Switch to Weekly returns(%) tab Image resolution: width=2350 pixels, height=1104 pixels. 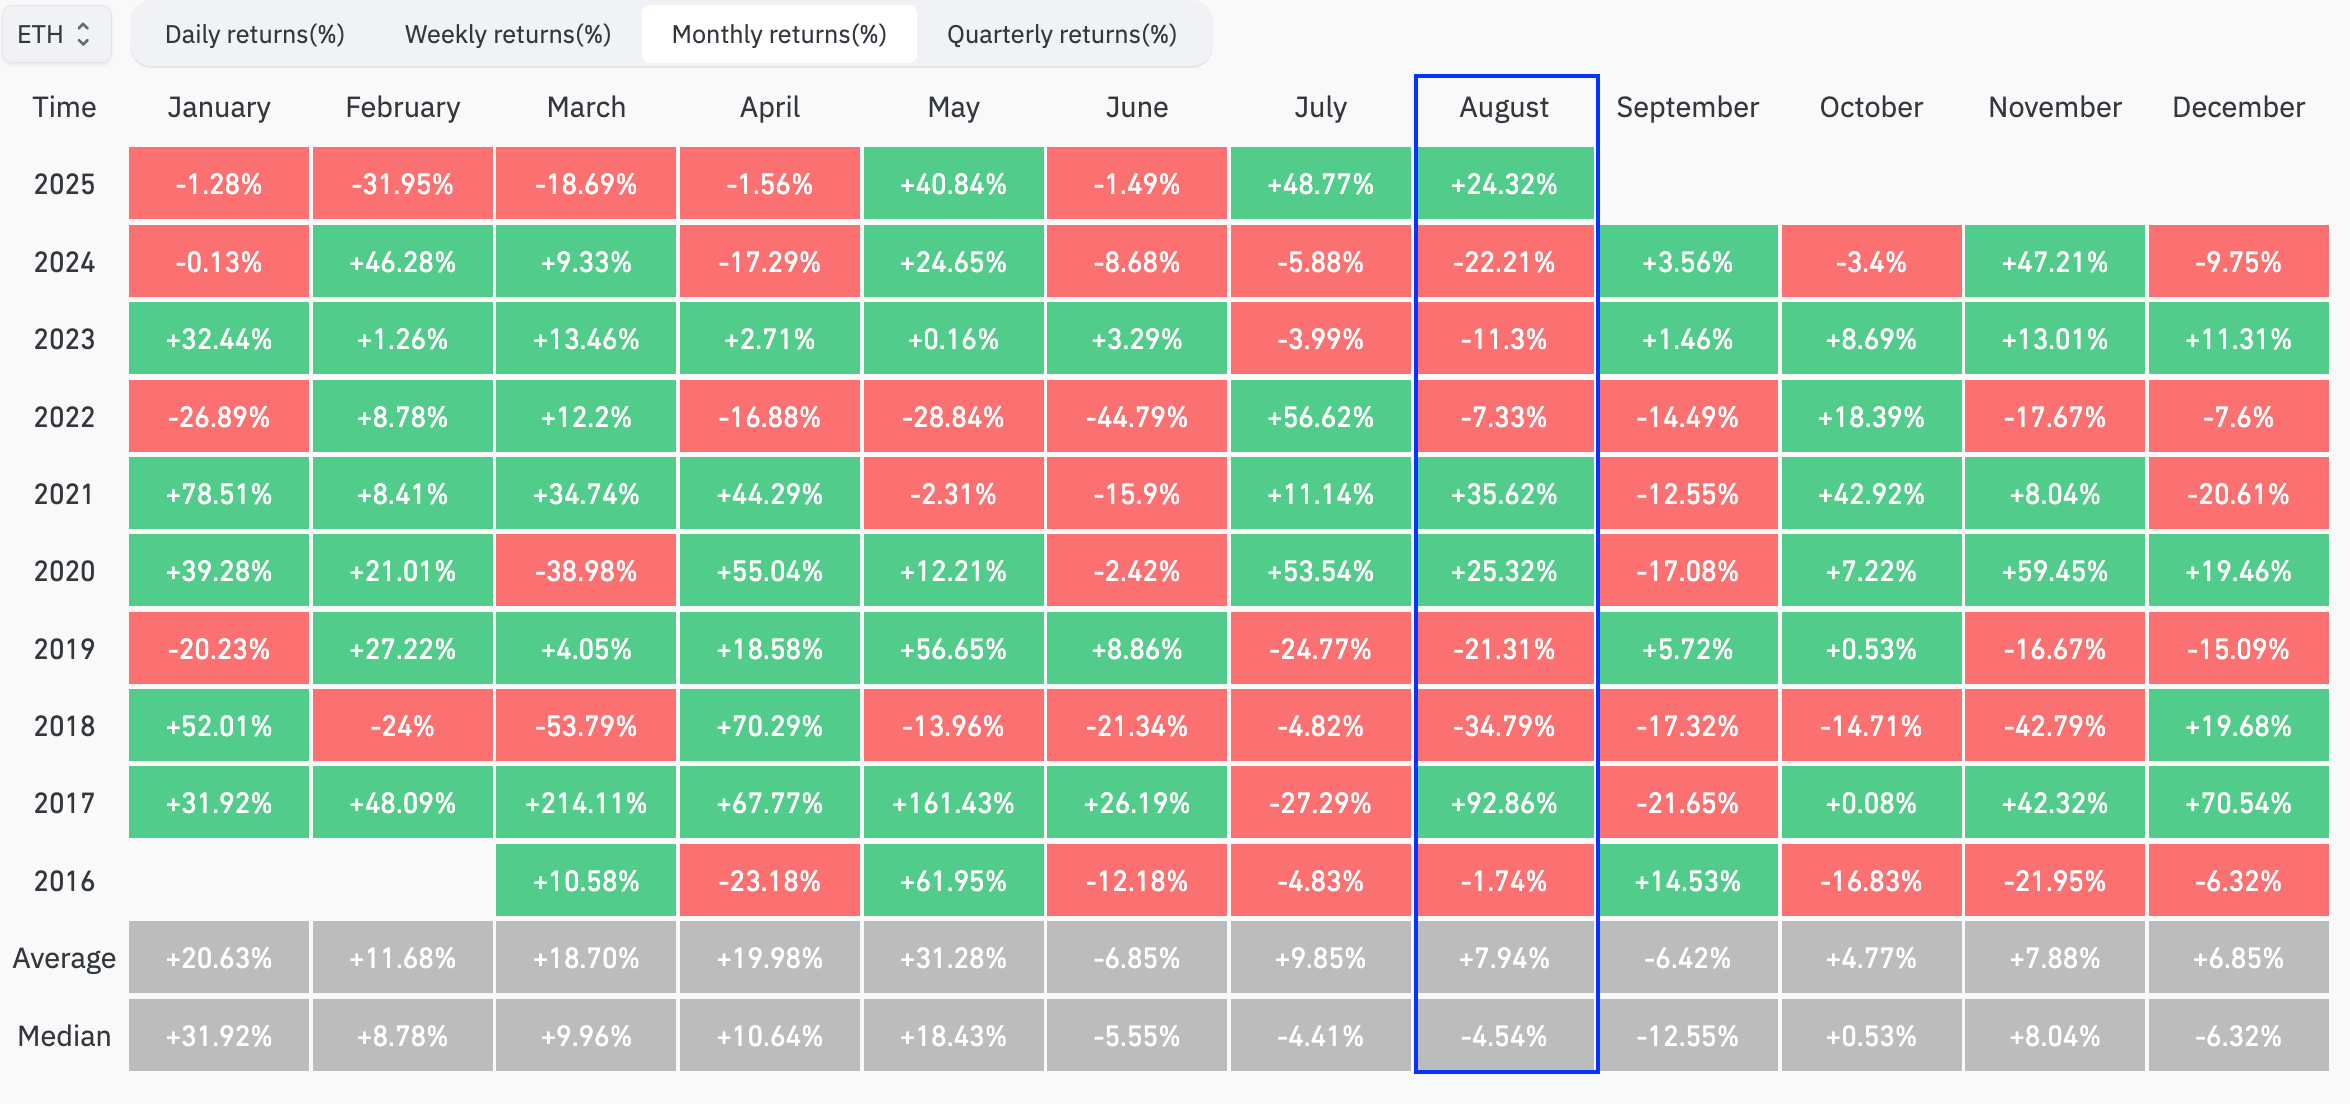[x=507, y=35]
